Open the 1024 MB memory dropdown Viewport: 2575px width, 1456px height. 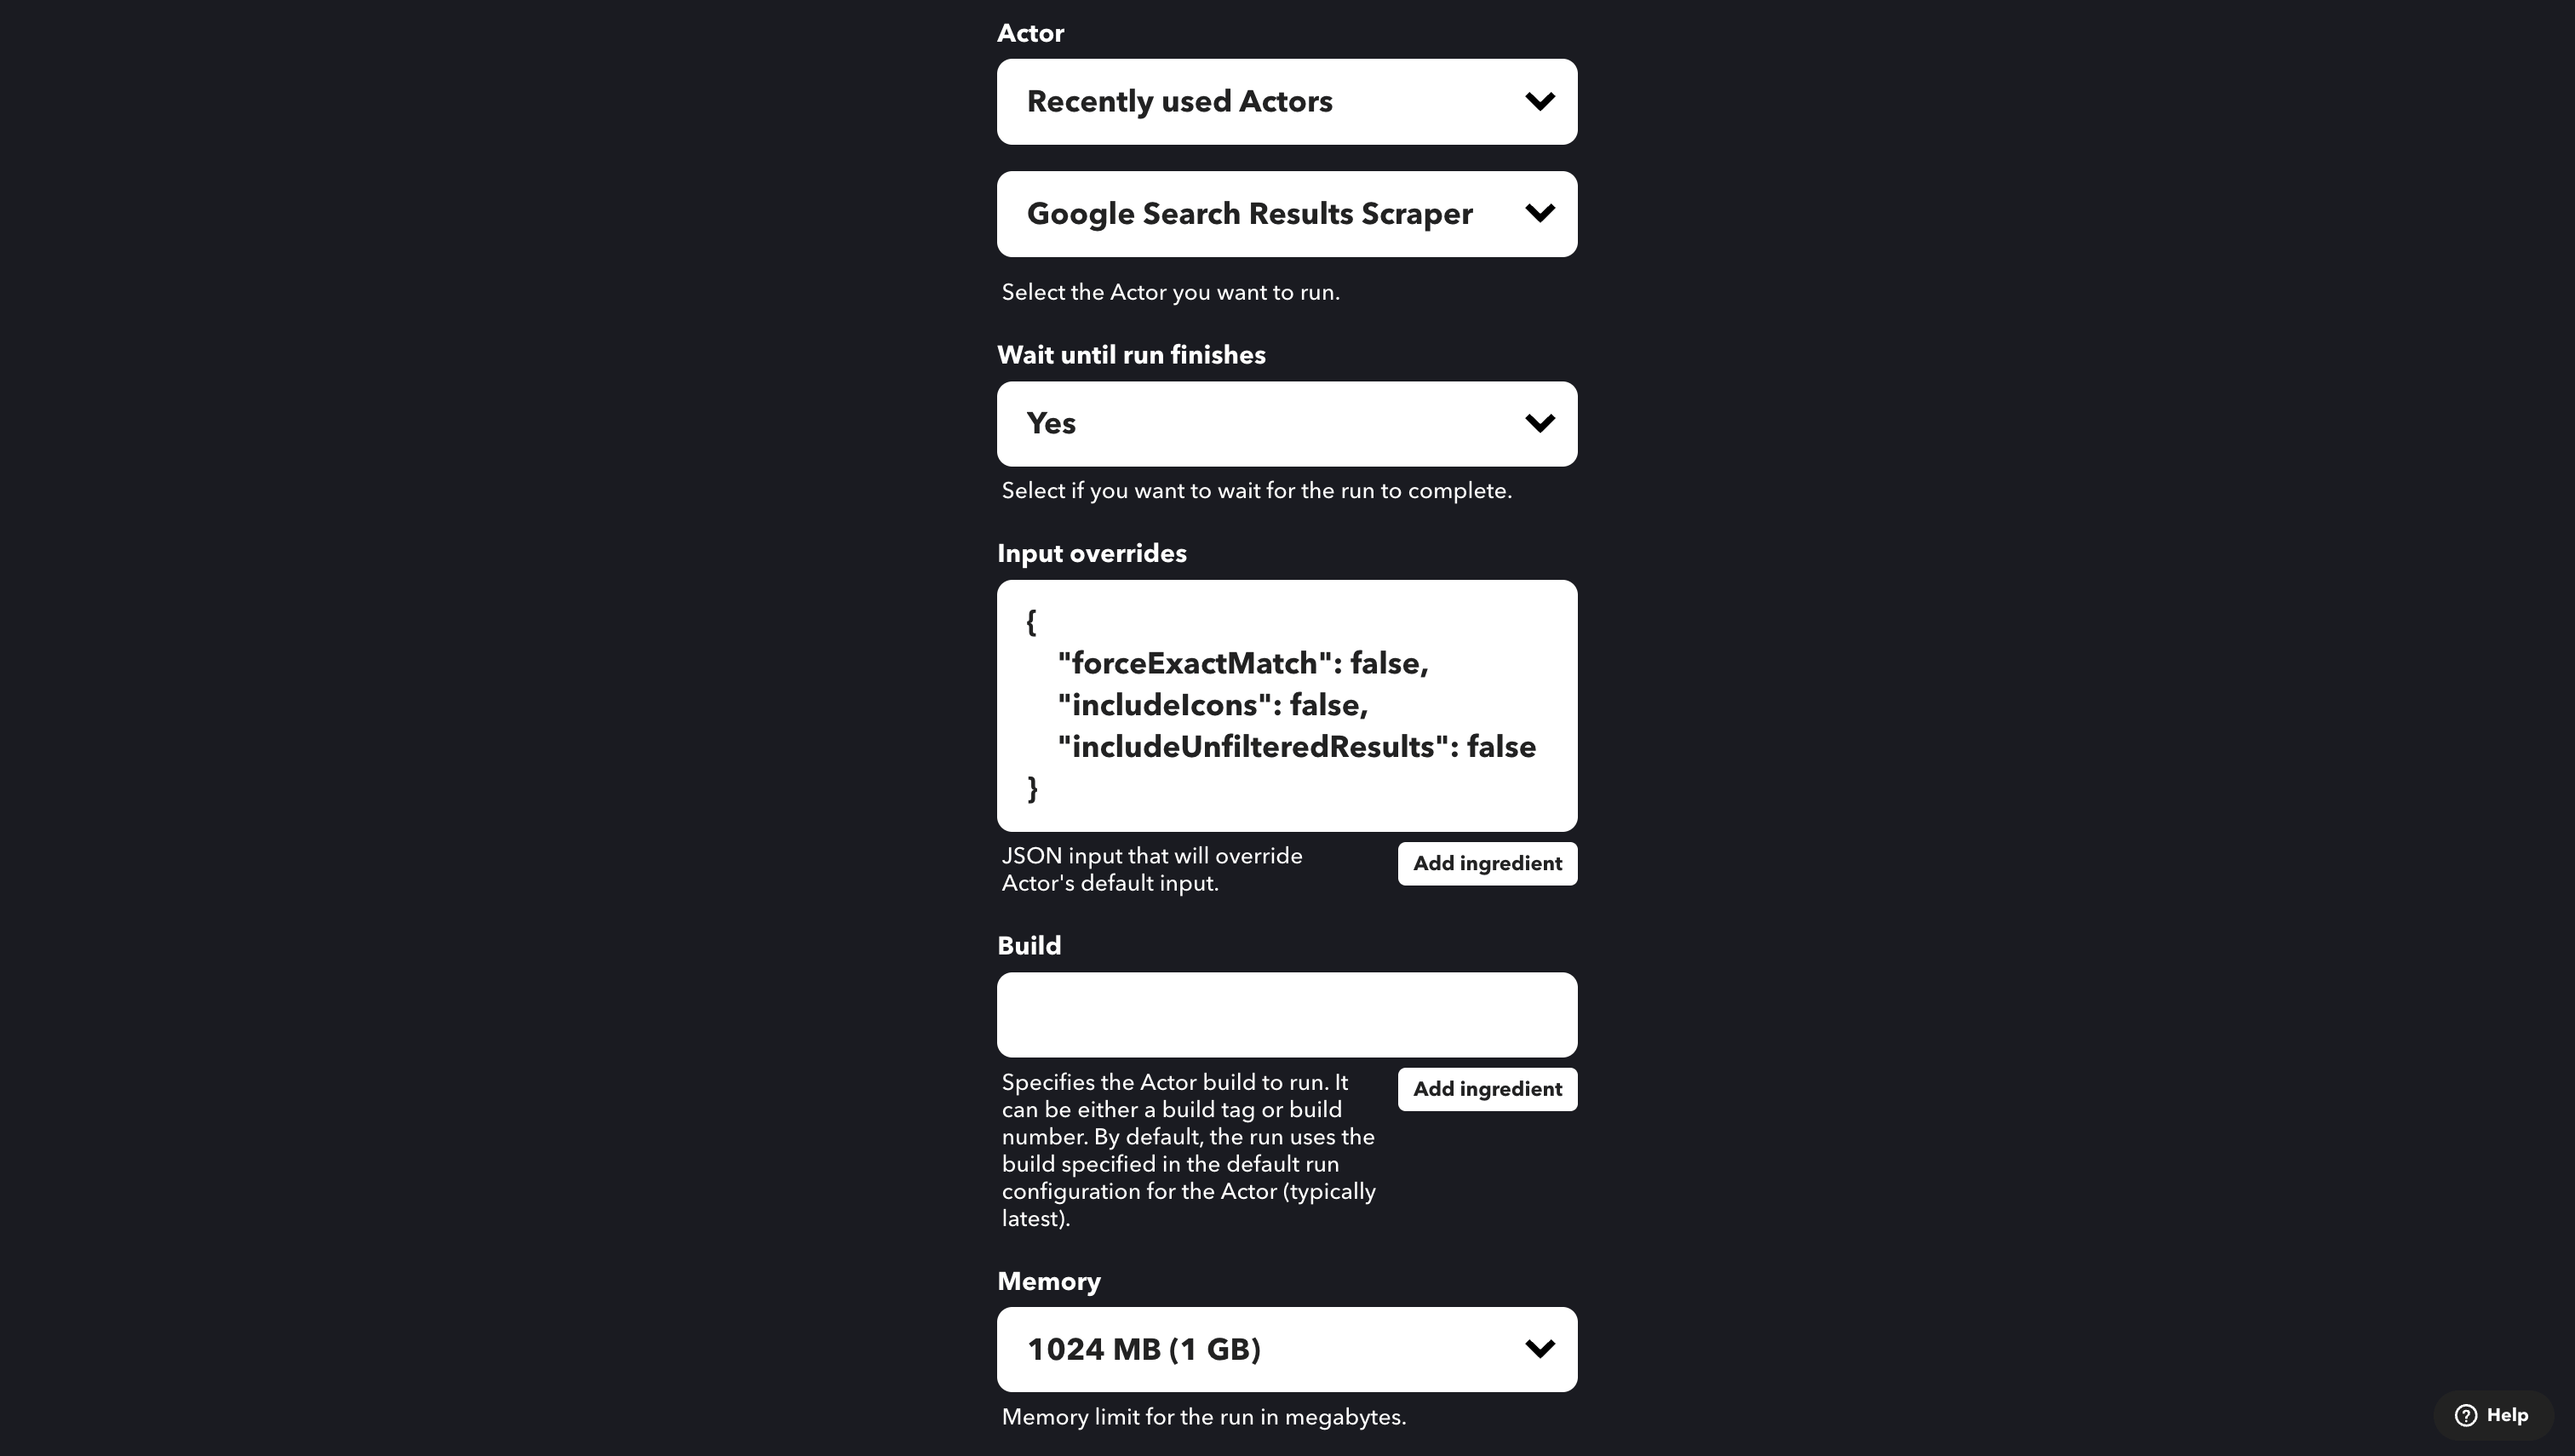click(x=1286, y=1348)
